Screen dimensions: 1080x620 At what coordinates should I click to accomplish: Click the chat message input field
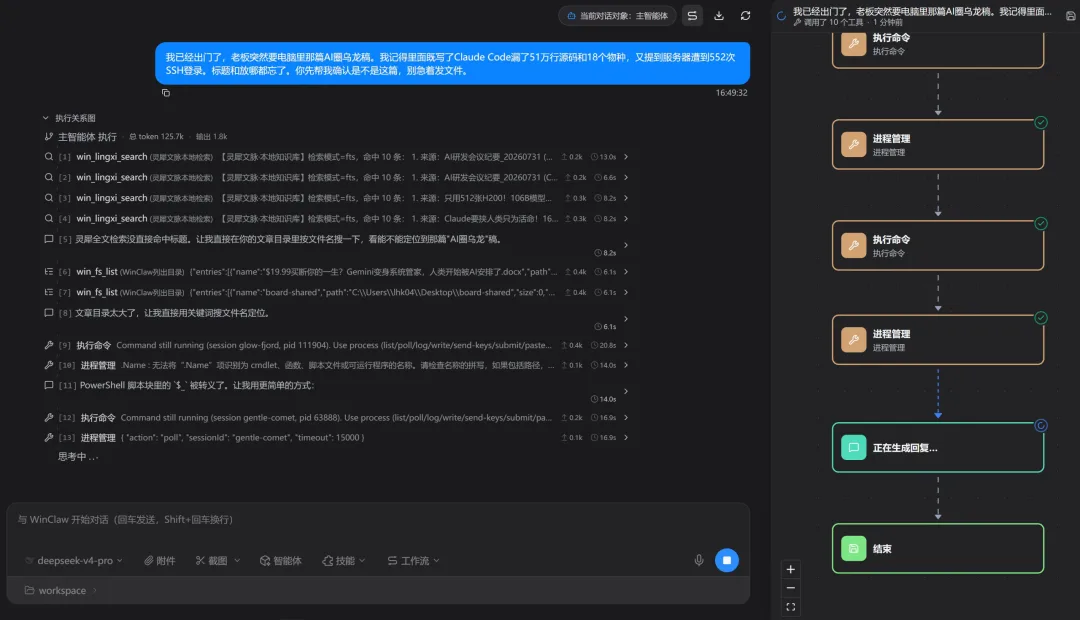pyautogui.click(x=377, y=520)
